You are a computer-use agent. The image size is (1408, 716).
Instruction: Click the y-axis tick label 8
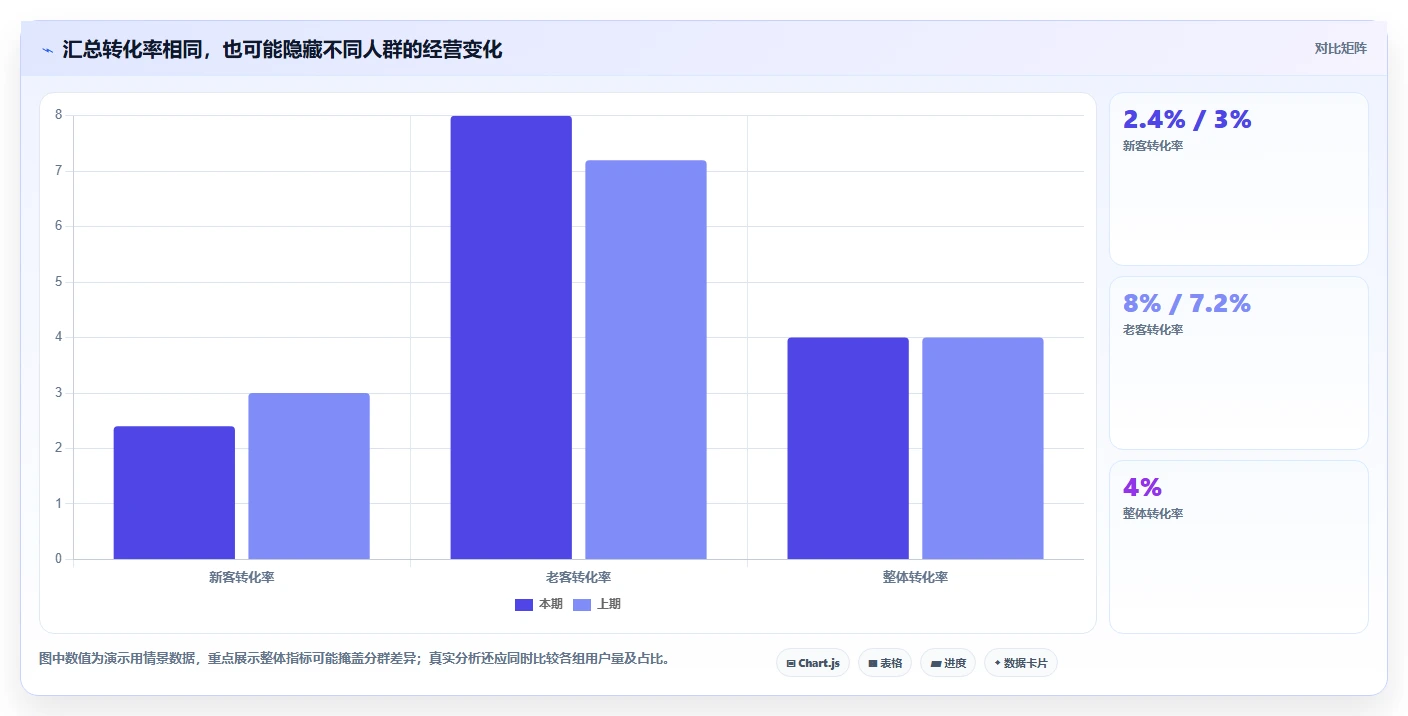[59, 115]
